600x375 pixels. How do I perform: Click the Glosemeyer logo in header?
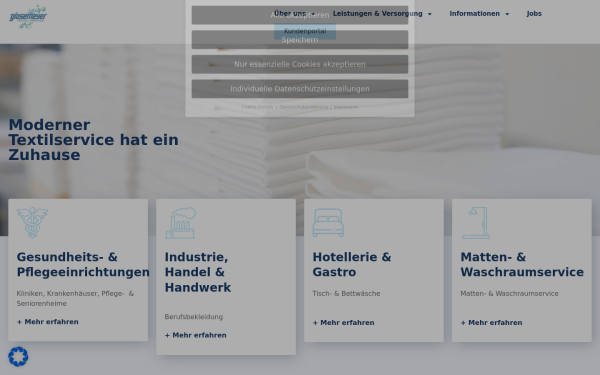coord(28,16)
